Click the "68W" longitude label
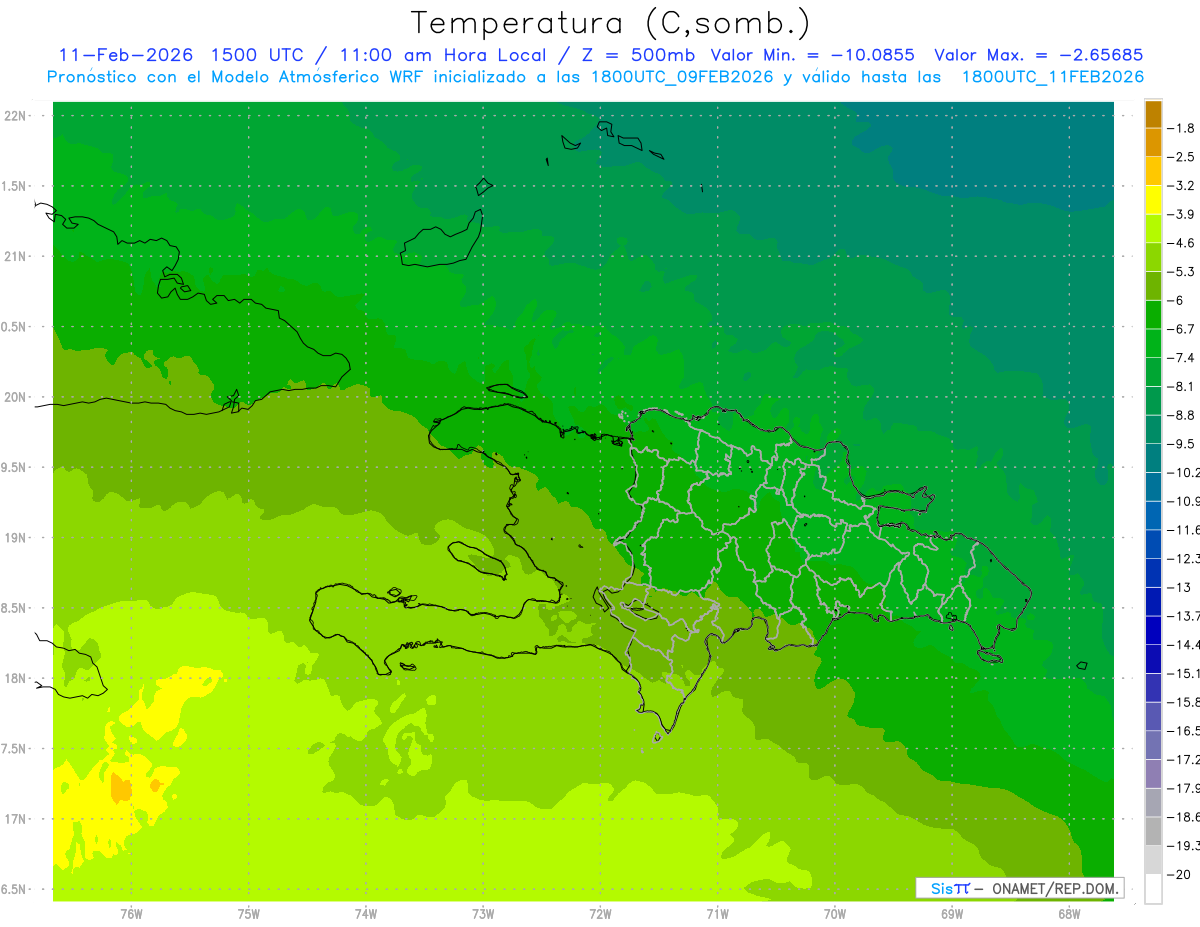 pyautogui.click(x=1069, y=914)
